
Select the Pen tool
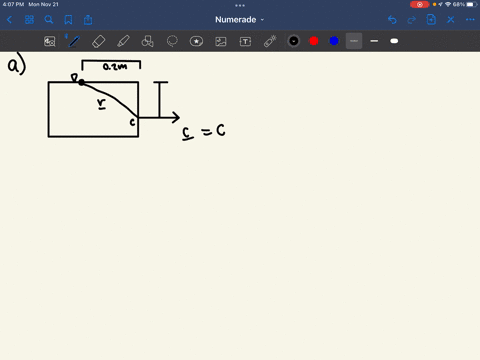pyautogui.click(x=74, y=41)
